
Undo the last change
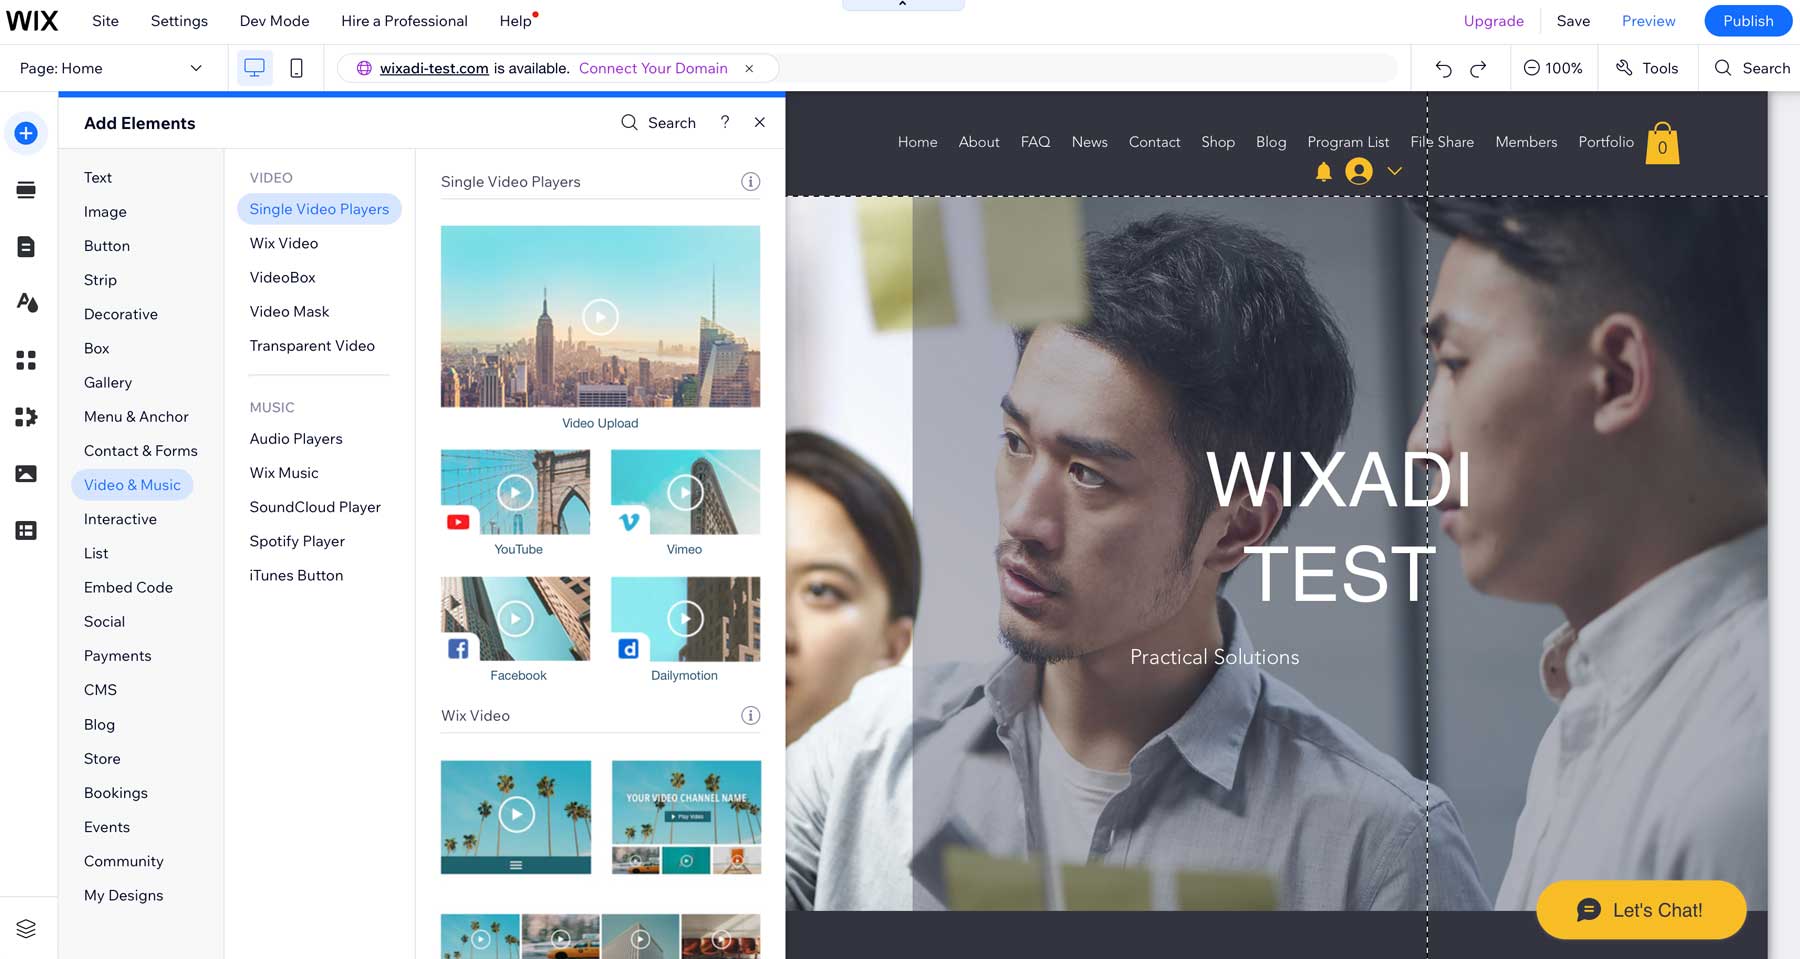(x=1443, y=67)
